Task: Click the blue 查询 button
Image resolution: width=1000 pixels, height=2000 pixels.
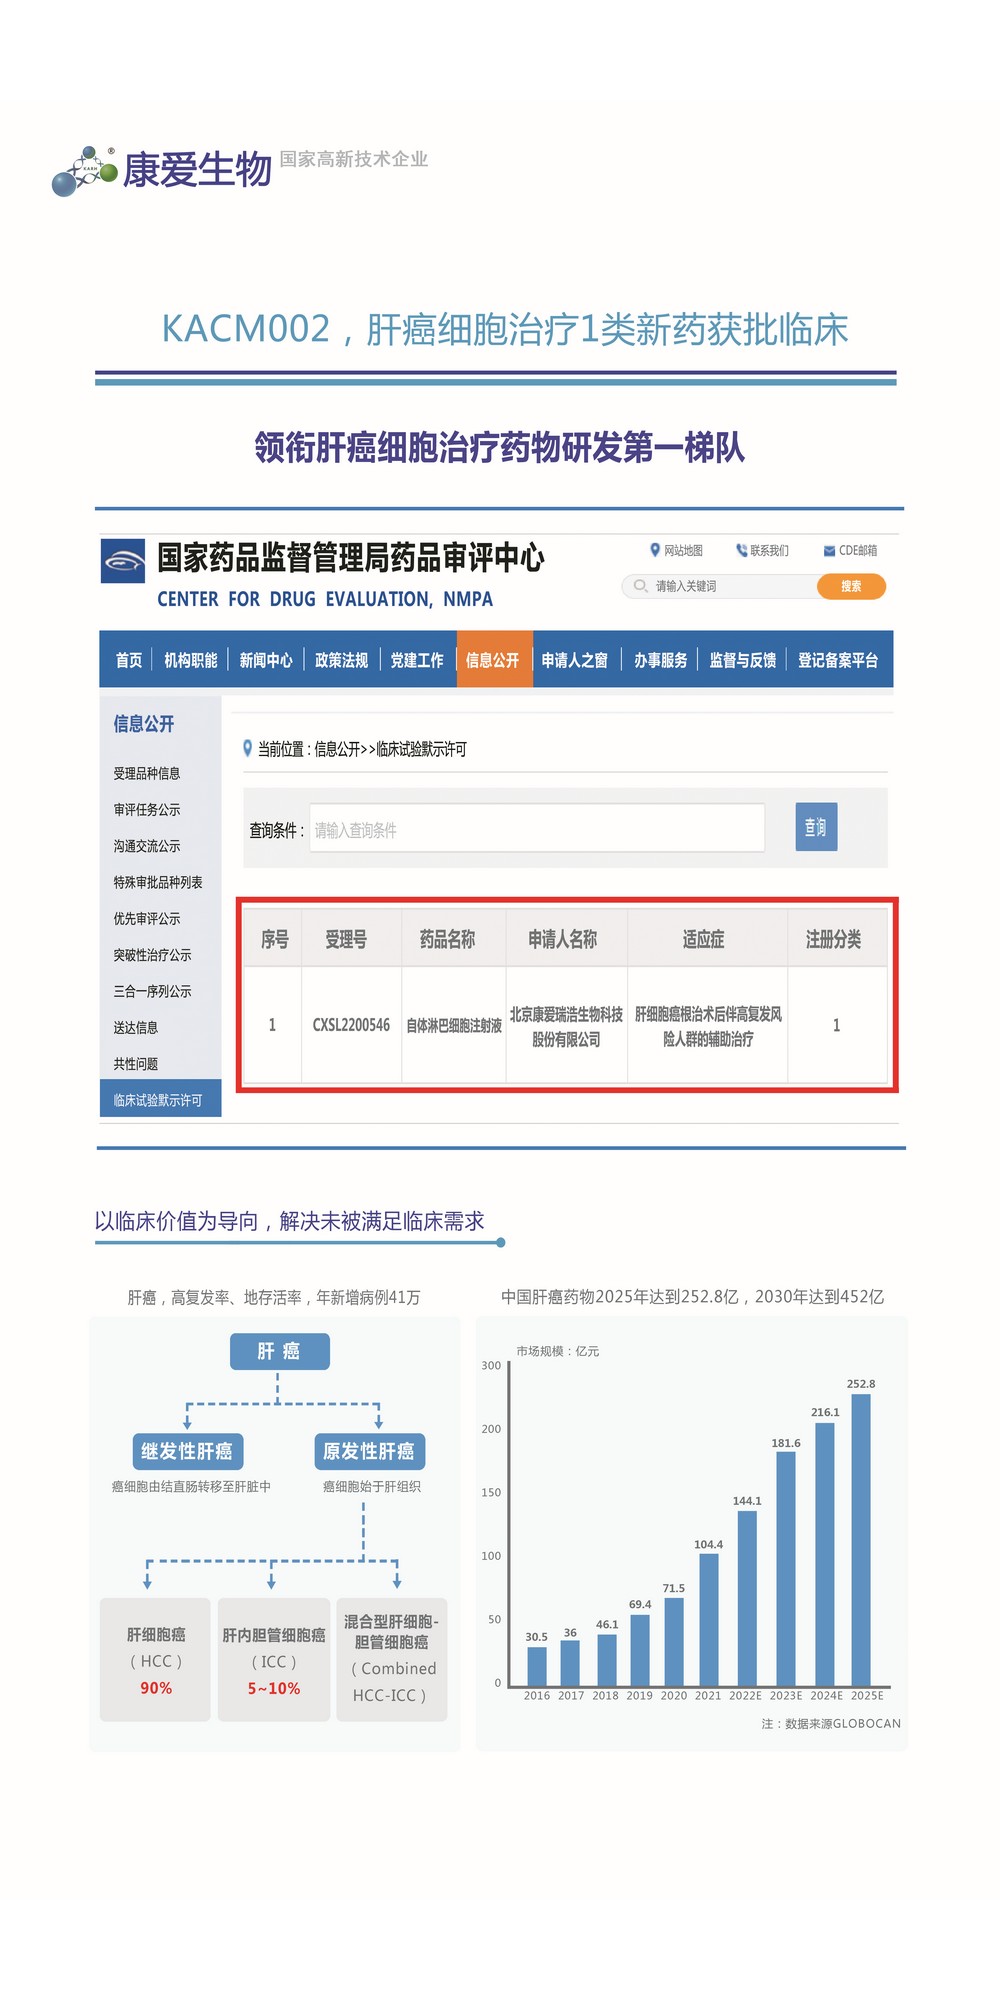Action: 816,827
